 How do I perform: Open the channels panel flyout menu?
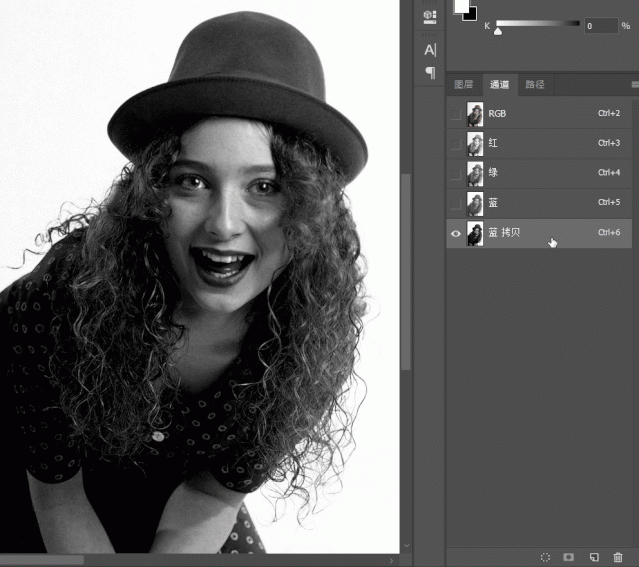pyautogui.click(x=634, y=85)
